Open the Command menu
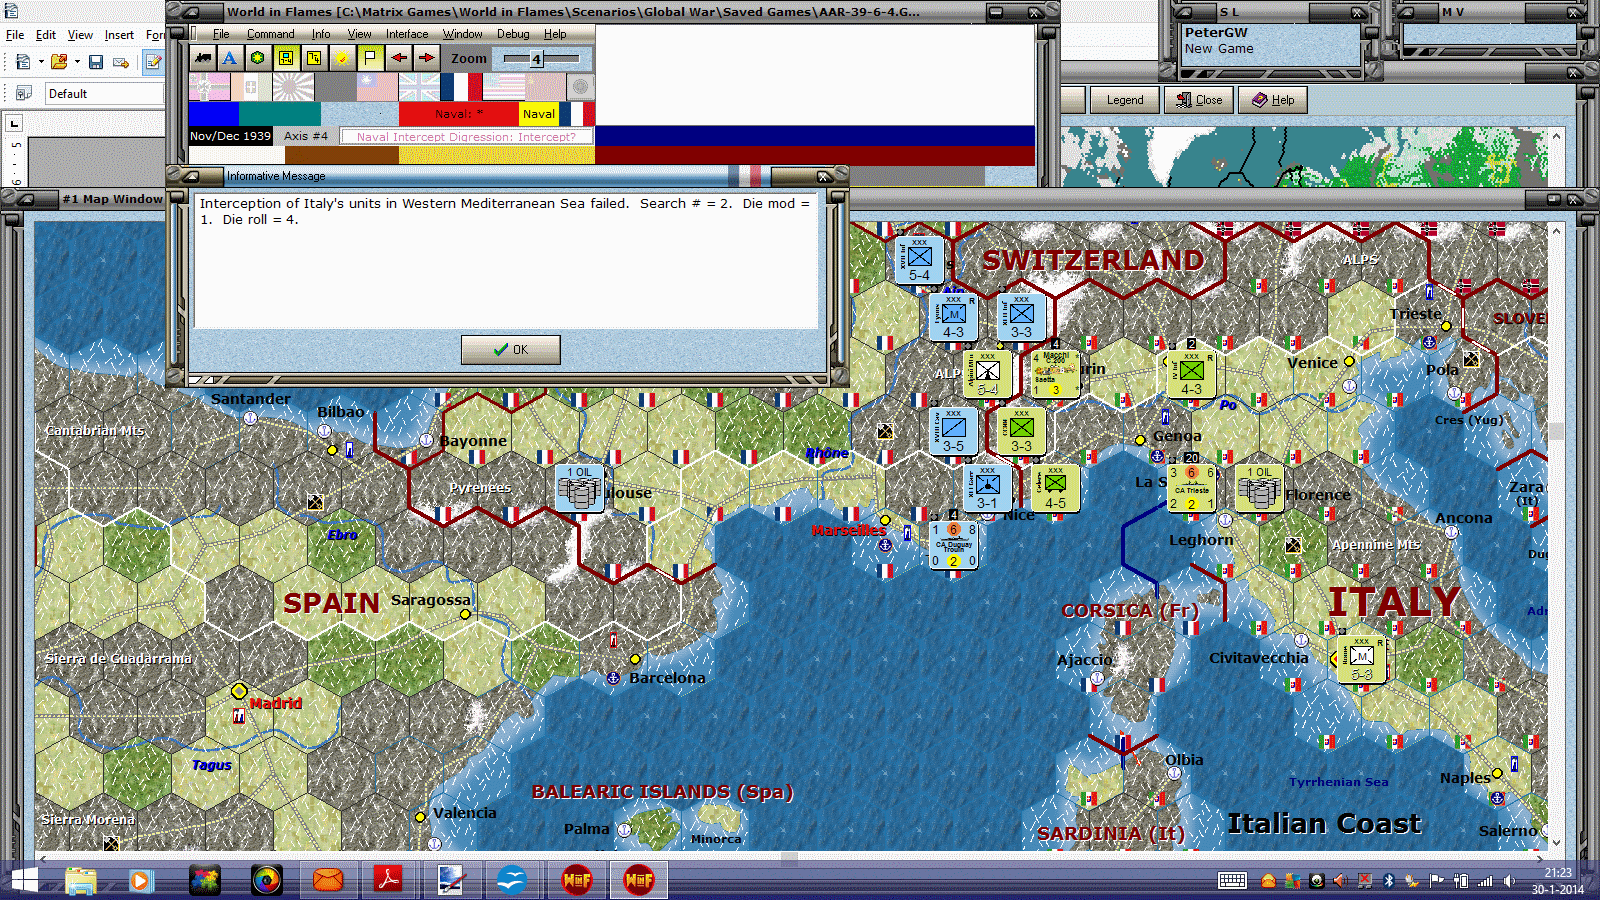 click(x=270, y=34)
